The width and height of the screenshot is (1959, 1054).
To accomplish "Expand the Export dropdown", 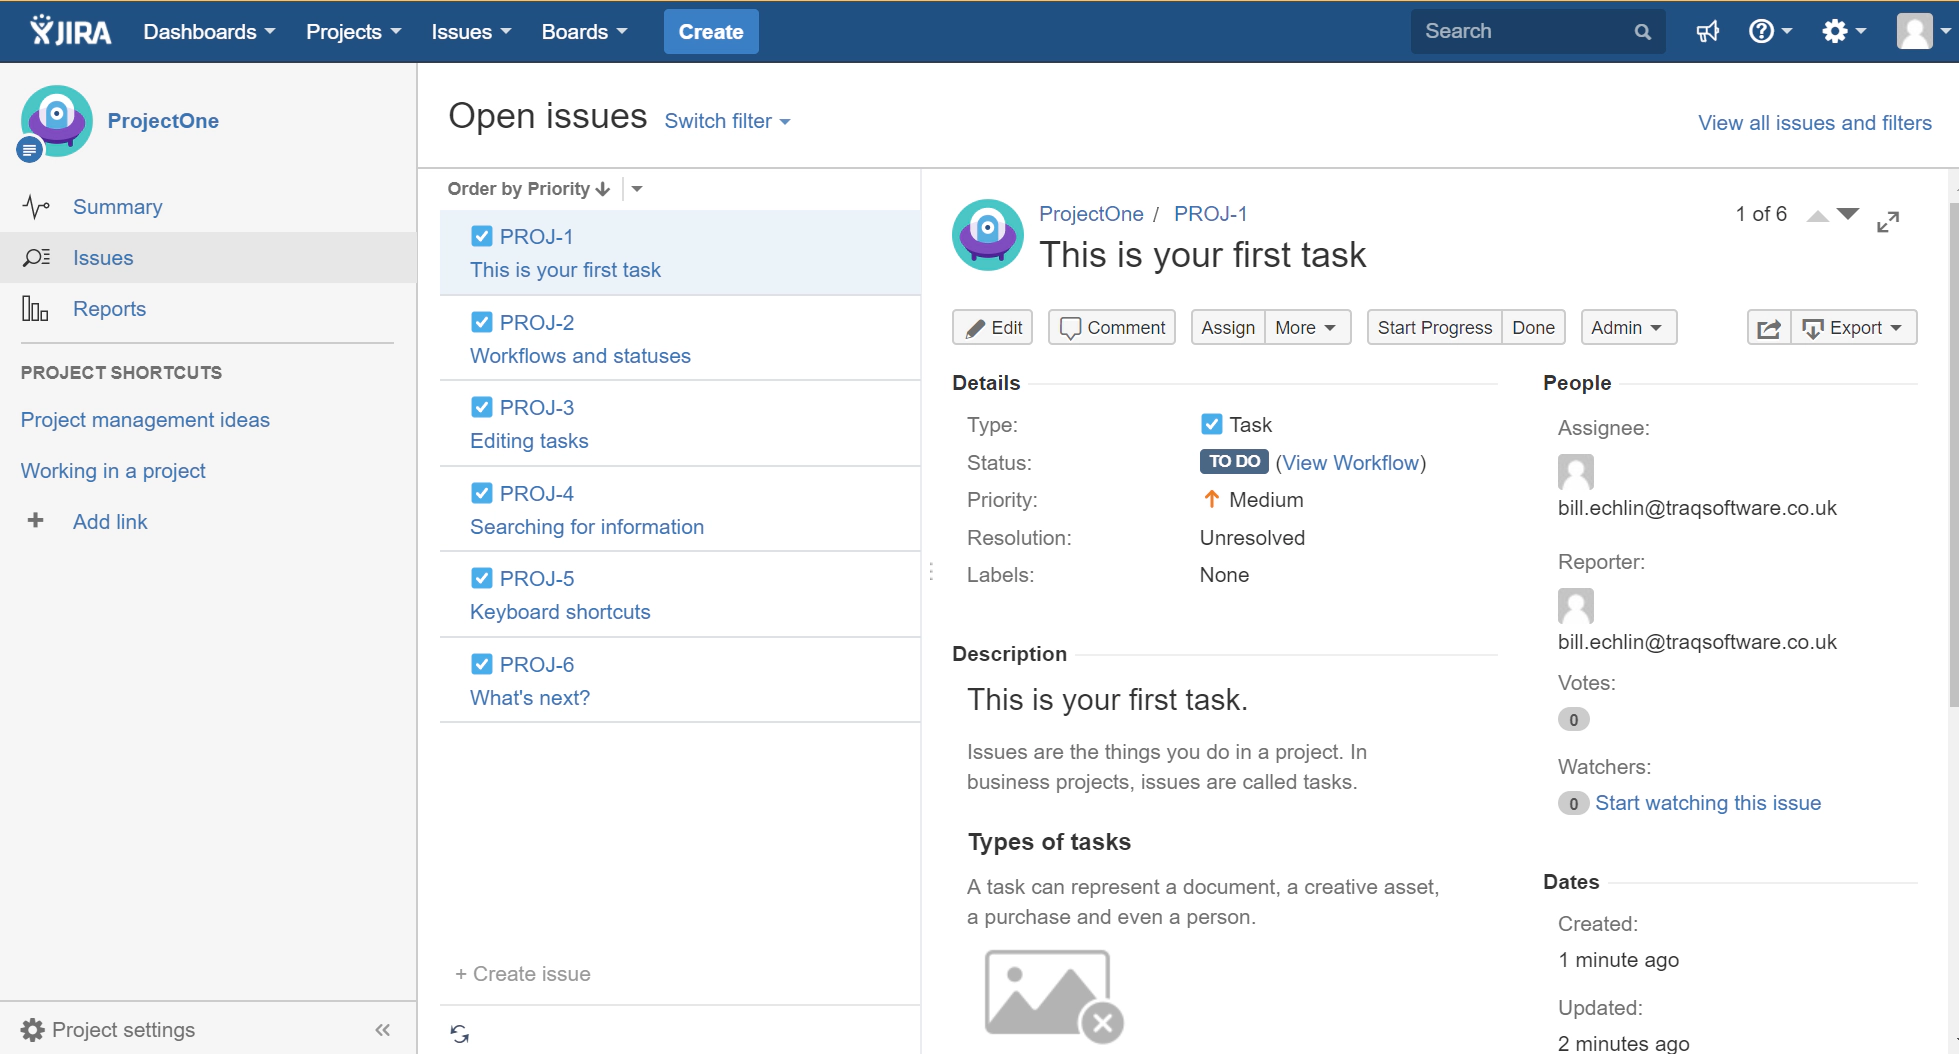I will tap(1853, 327).
